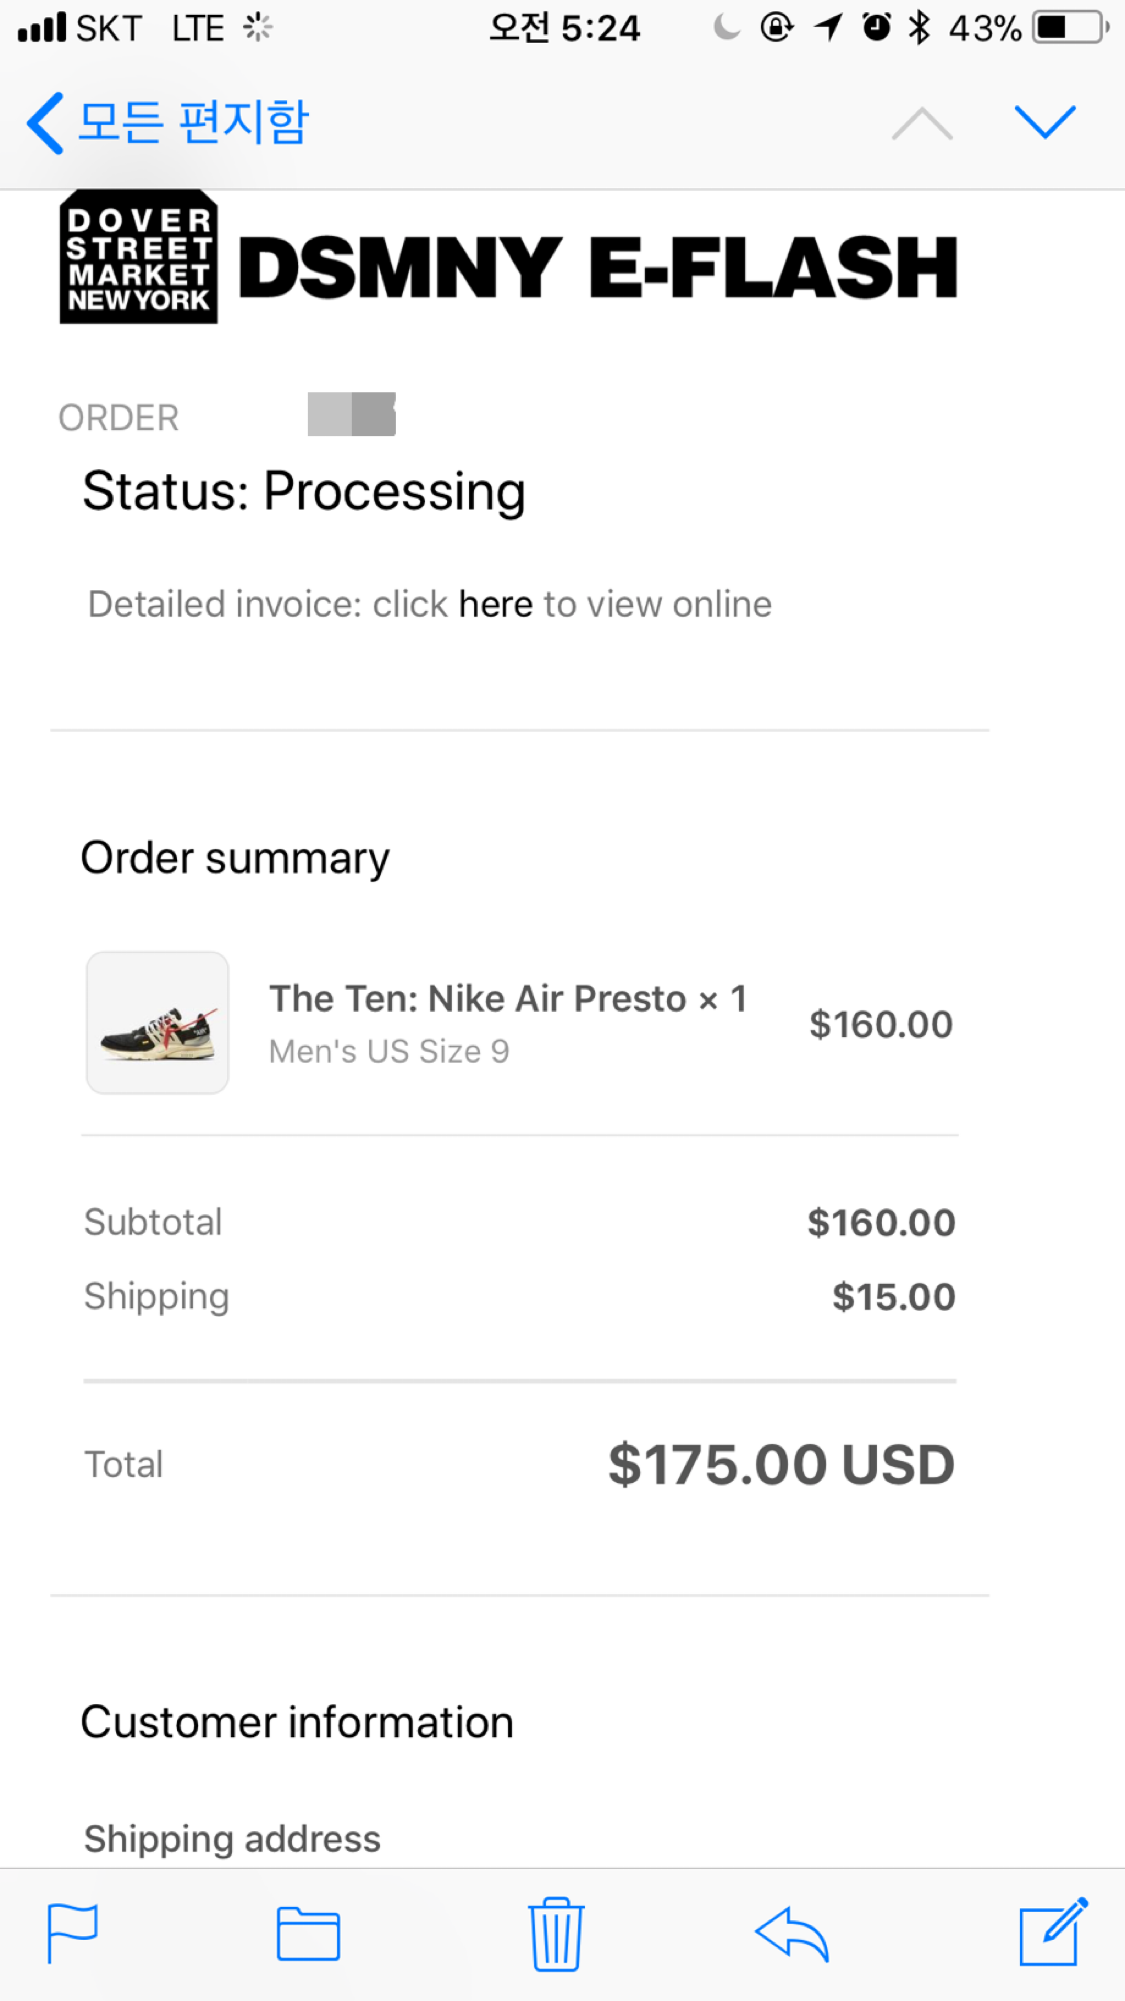Image resolution: width=1125 pixels, height=2001 pixels.
Task: Tap the flag icon in bottom toolbar
Action: pos(73,1933)
